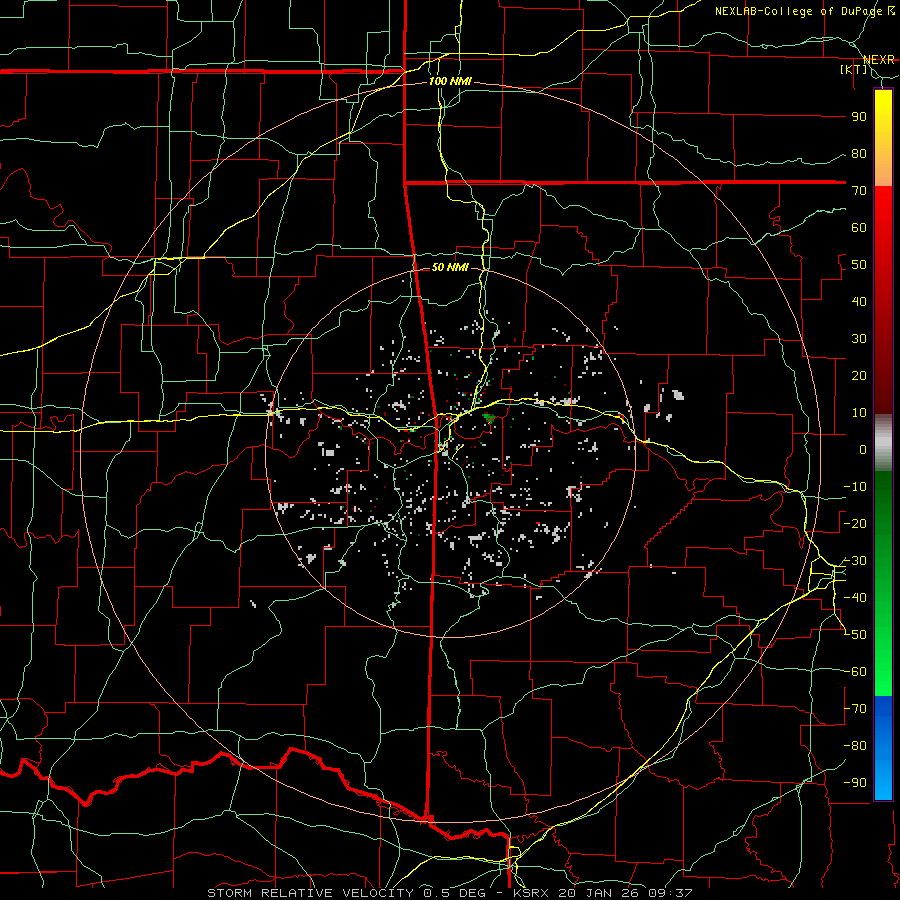Click the '60' value on velocity scale
This screenshot has height=900, width=900.
click(859, 228)
